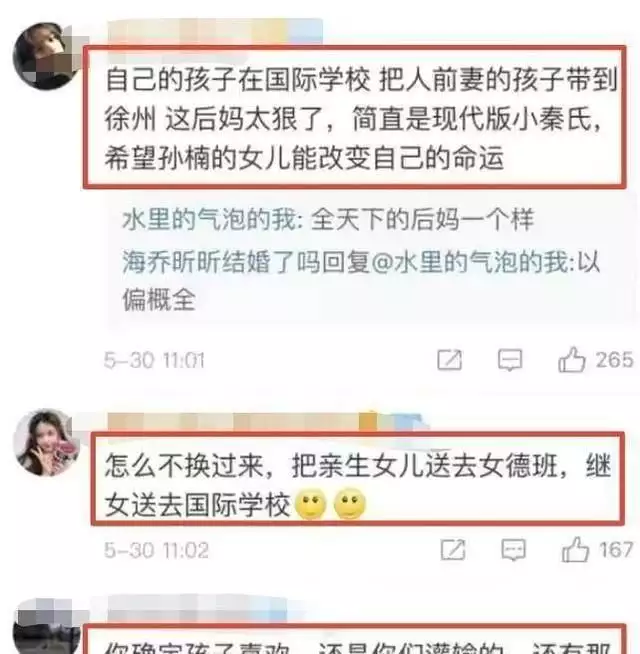The image size is (640, 654).
Task: Share the 5-30 11:02 comment
Action: click(453, 549)
